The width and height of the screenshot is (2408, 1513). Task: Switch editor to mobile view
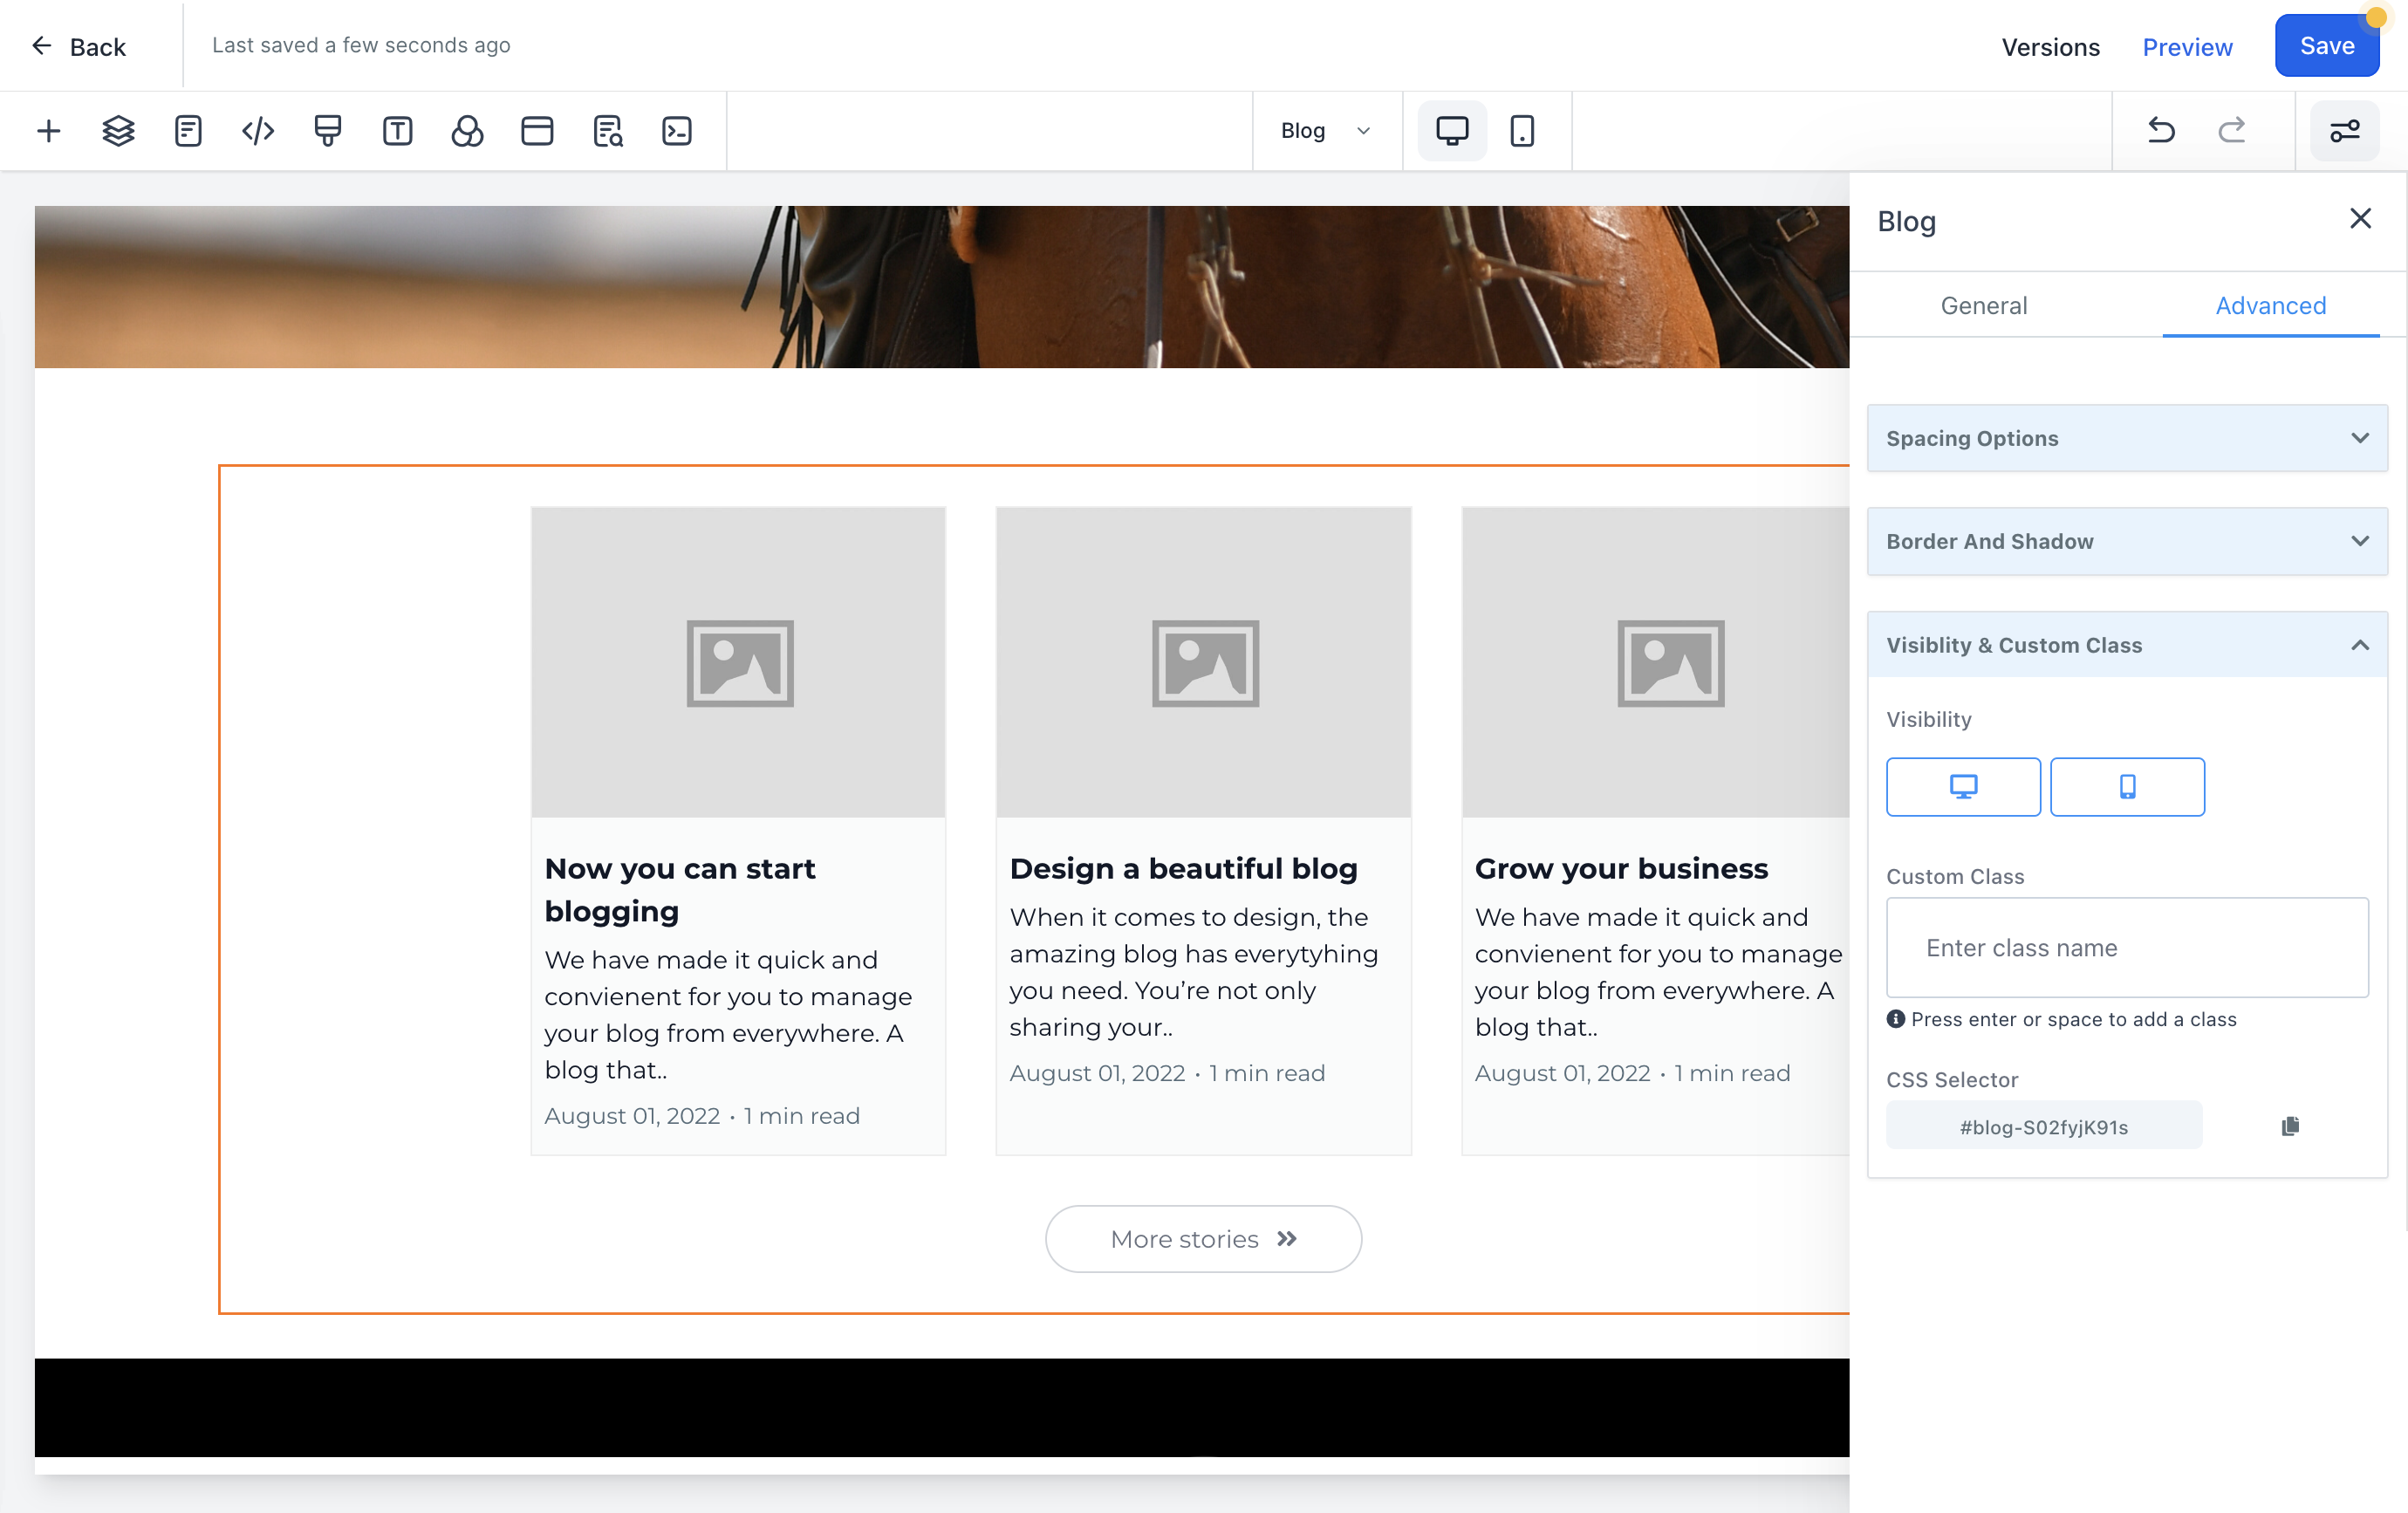(1522, 131)
